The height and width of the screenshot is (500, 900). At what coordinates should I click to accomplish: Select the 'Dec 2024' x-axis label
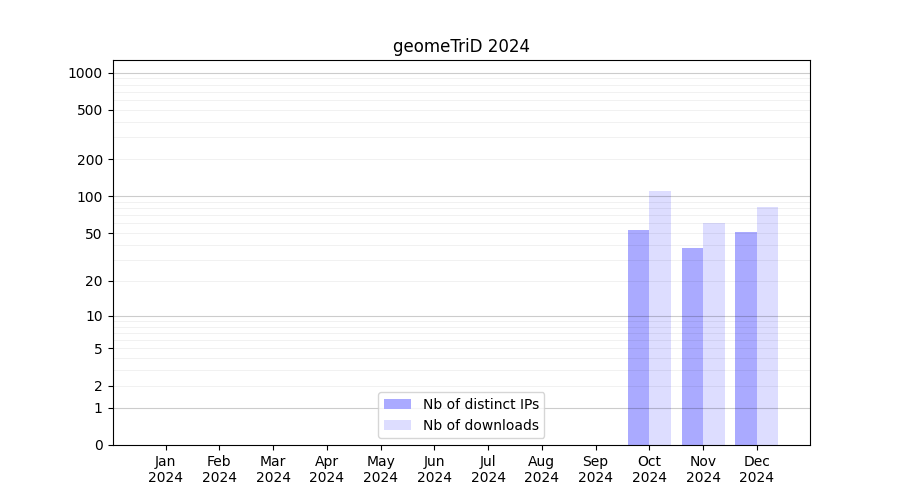click(757, 469)
